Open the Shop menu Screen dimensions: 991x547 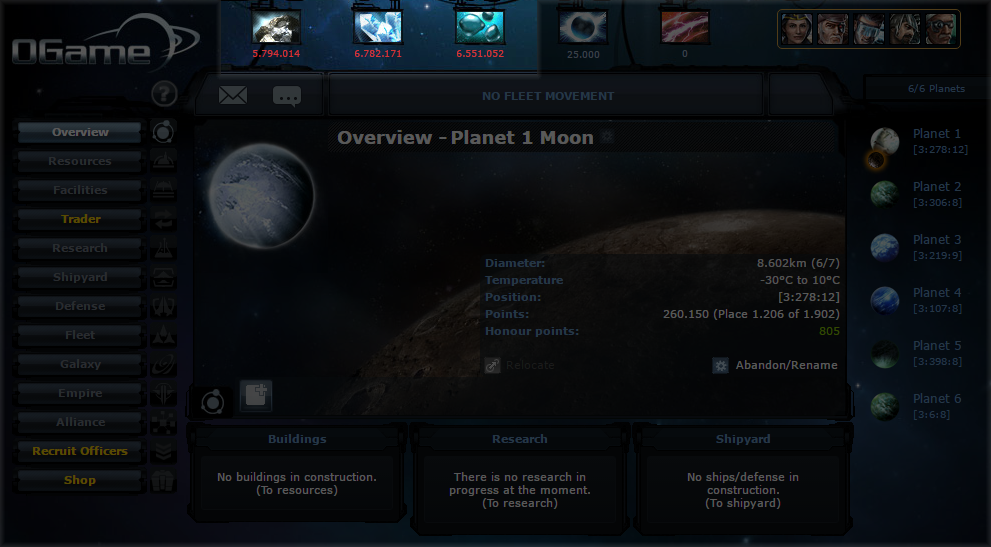point(80,480)
